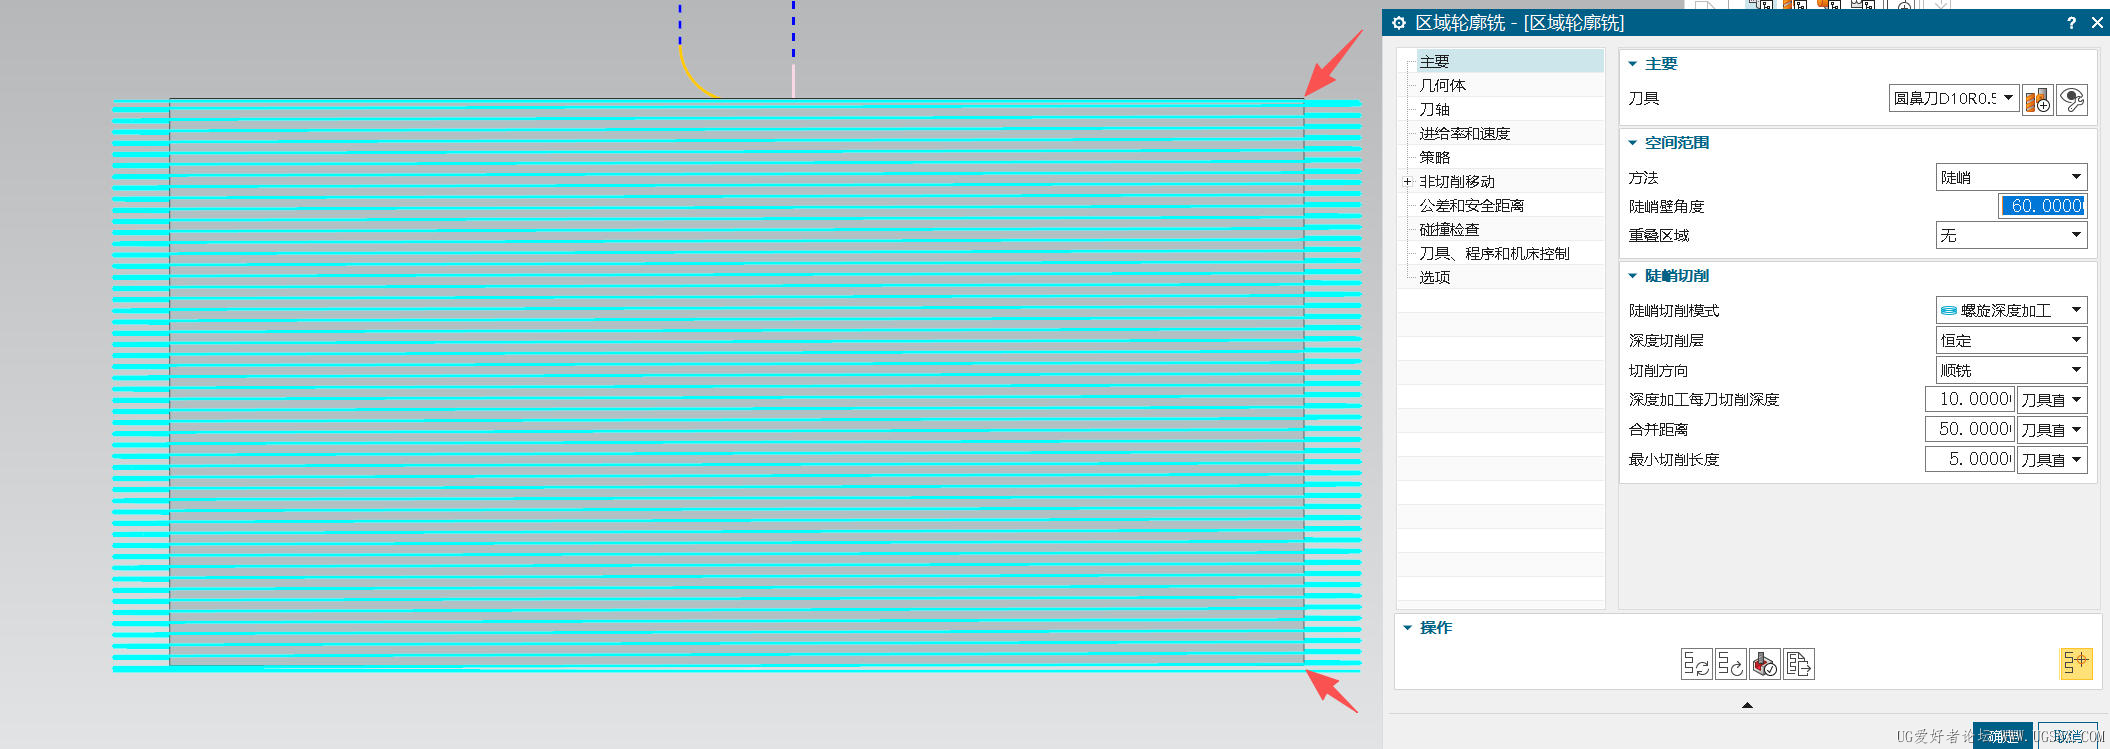The width and height of the screenshot is (2110, 749).
Task: Toggle the yellow tool path display button
Action: [x=2076, y=663]
